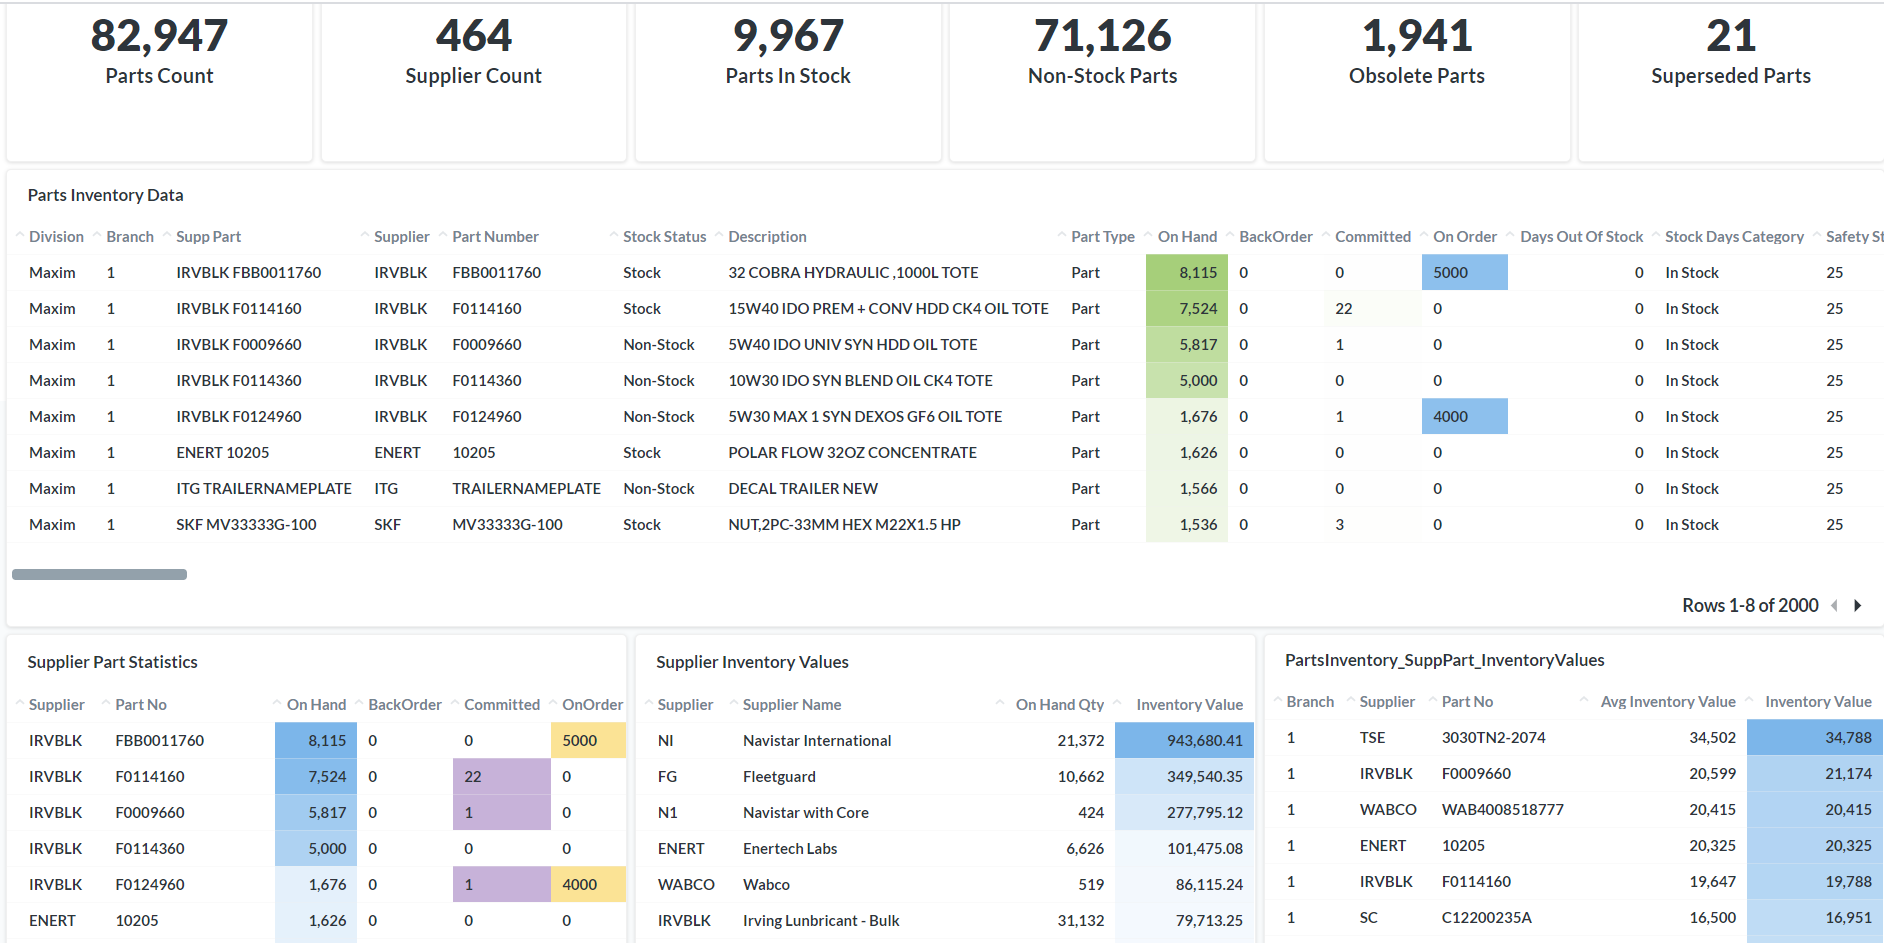Click part number 3030TN2-2074
This screenshot has height=943, width=1884.
tap(1493, 738)
